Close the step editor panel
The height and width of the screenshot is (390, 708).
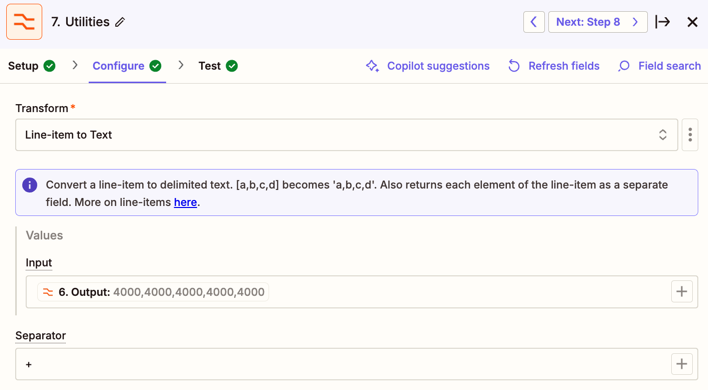pyautogui.click(x=692, y=22)
